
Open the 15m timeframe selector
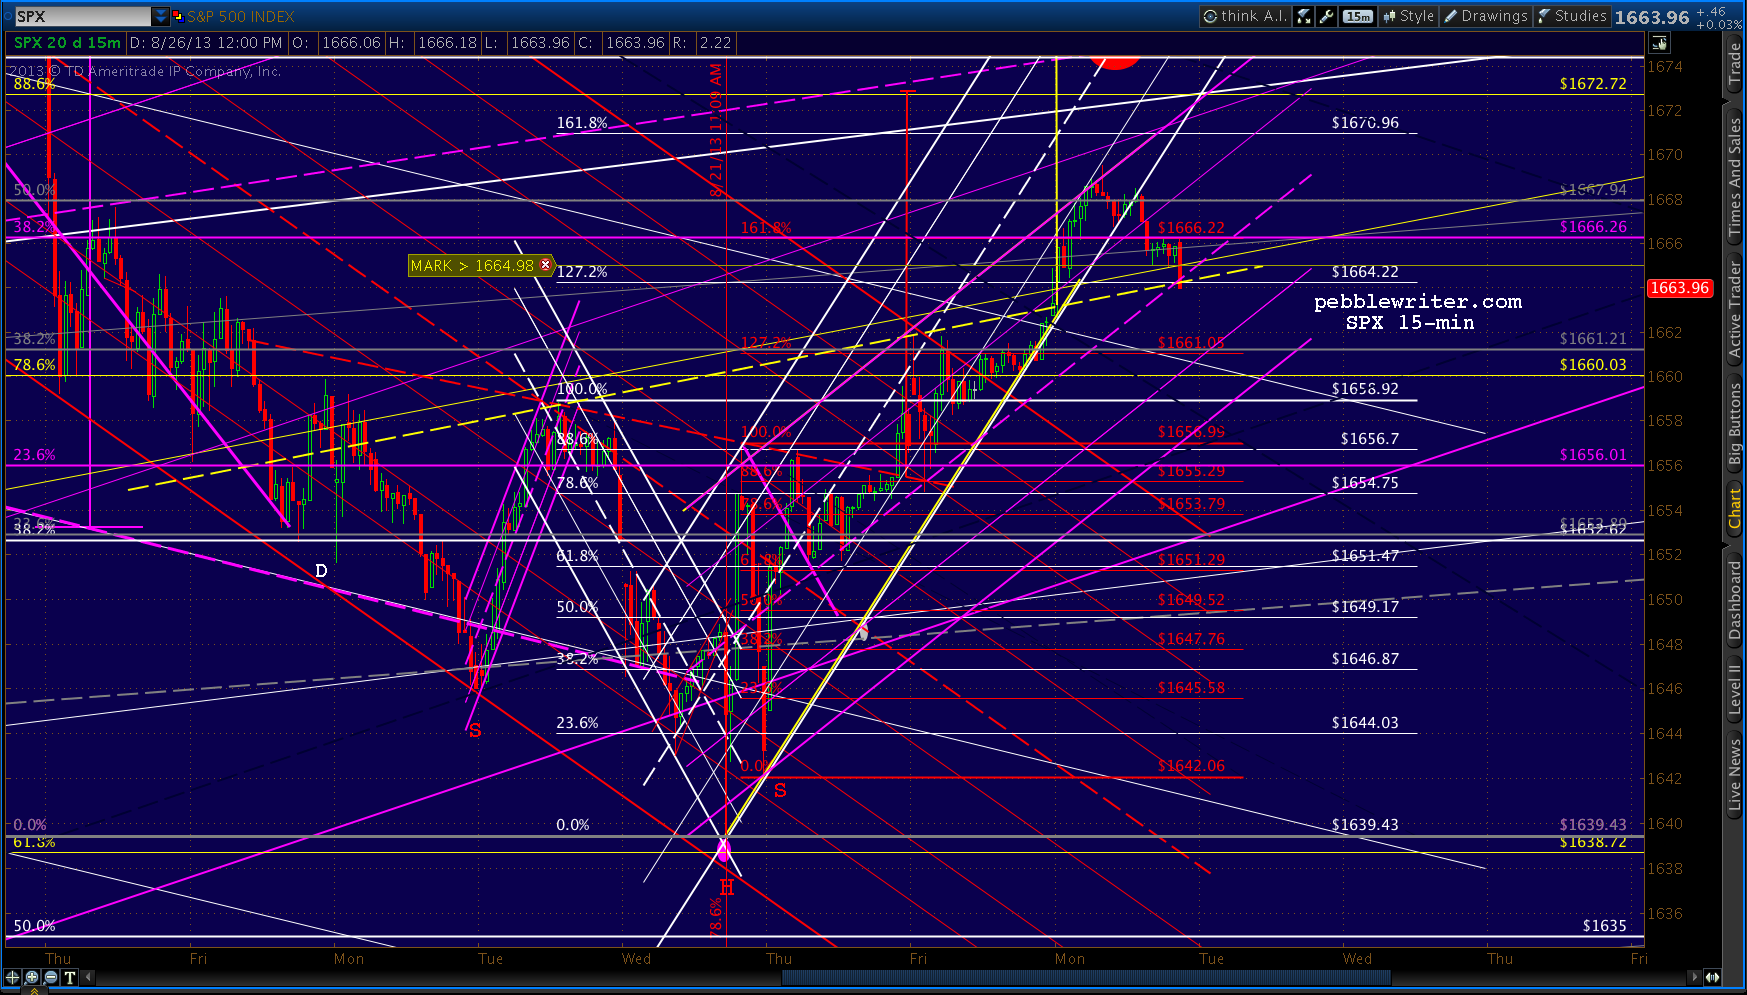point(1358,16)
